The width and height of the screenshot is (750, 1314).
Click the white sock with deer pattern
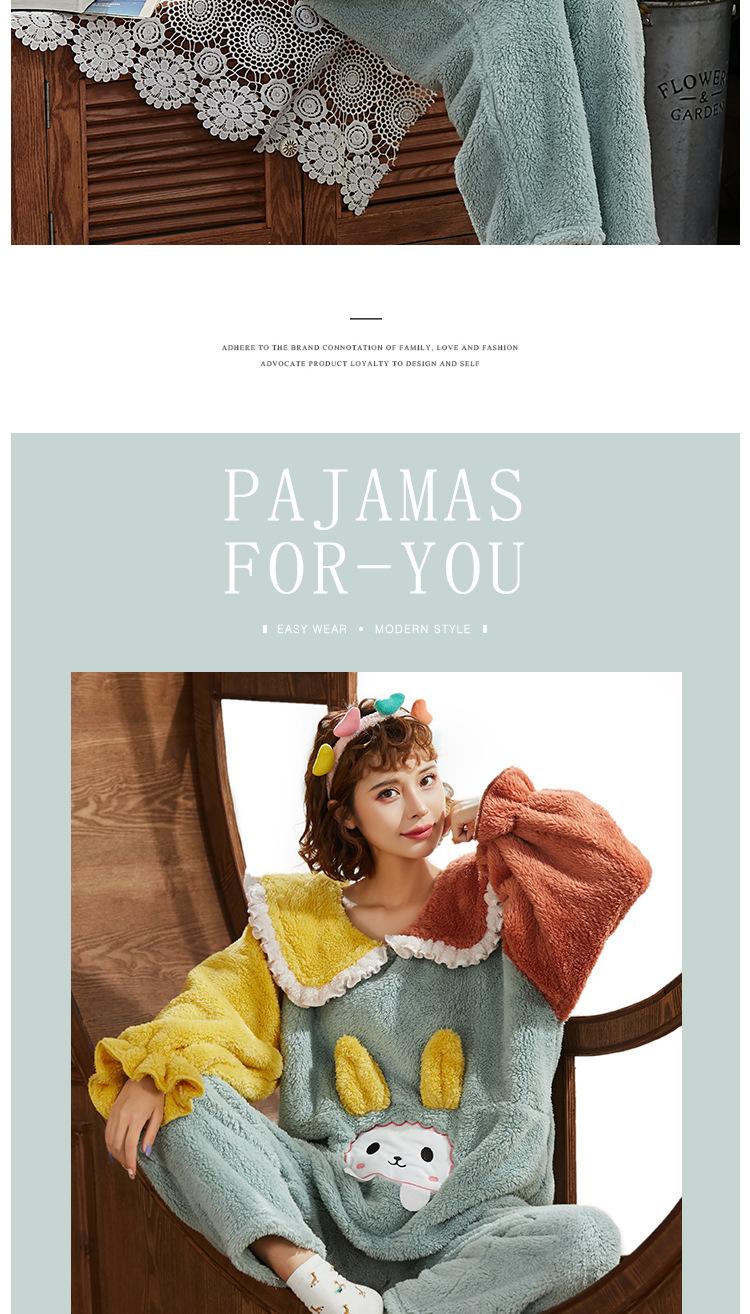(332, 1288)
